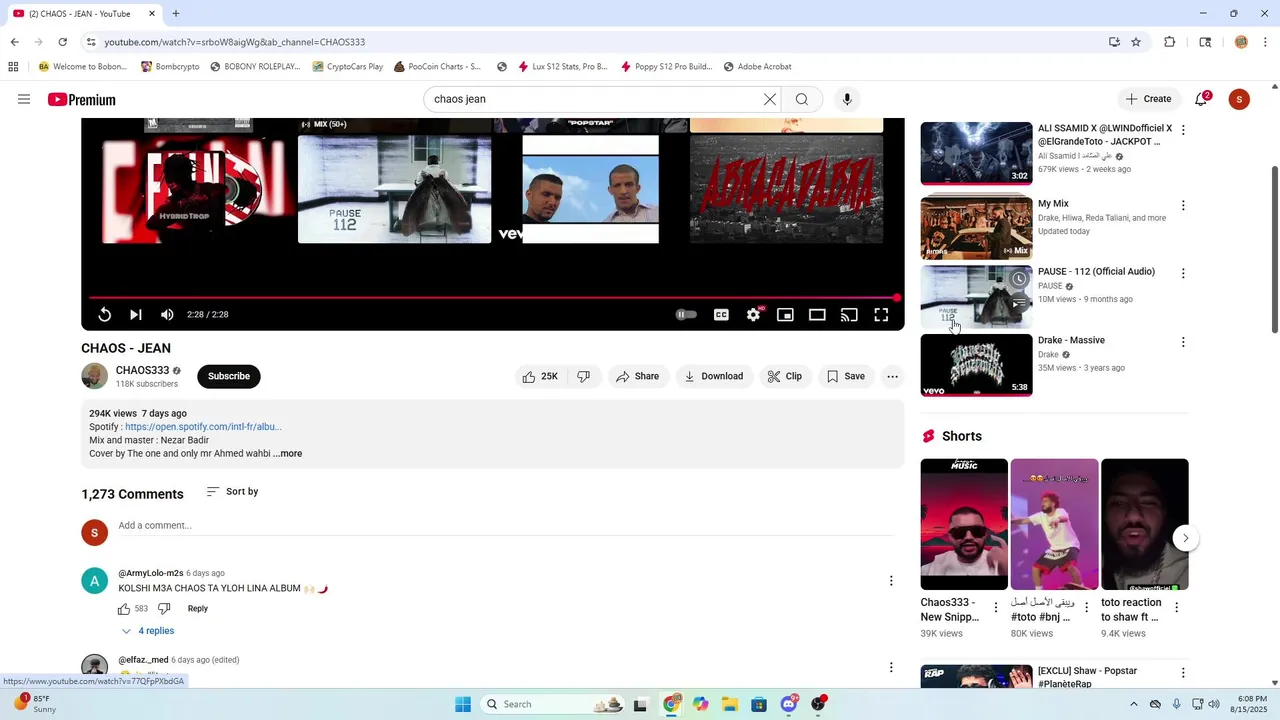
Task: Open Lux S12 Stats bookmark
Action: (562, 67)
